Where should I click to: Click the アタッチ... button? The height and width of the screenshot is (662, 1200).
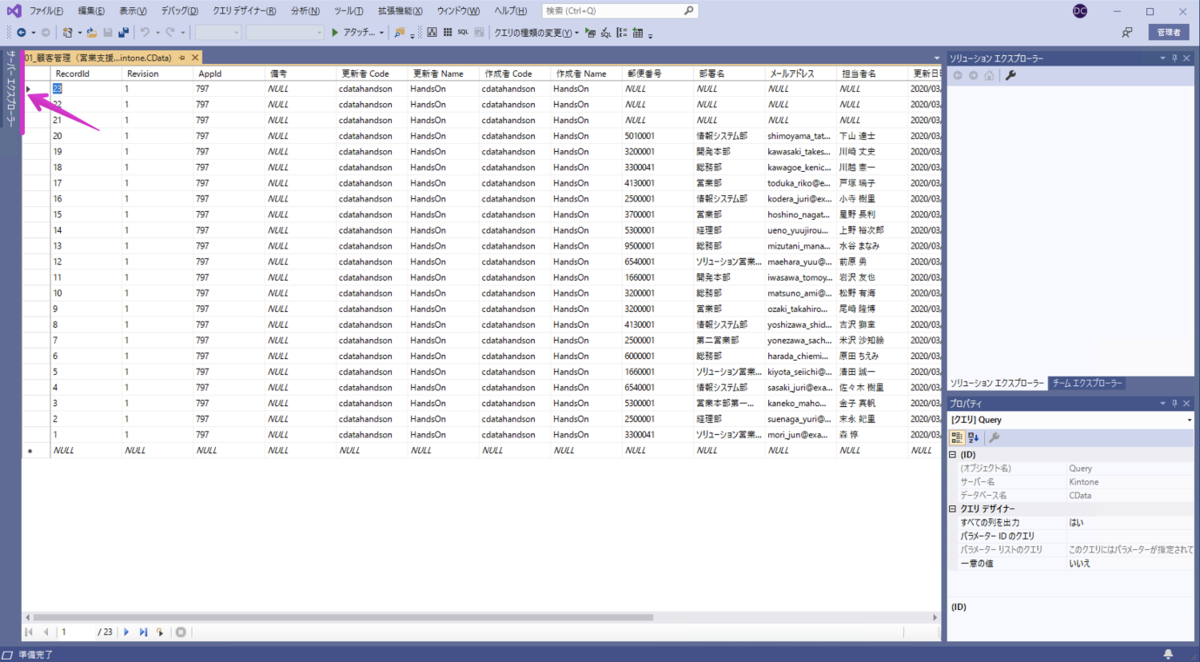pos(358,32)
